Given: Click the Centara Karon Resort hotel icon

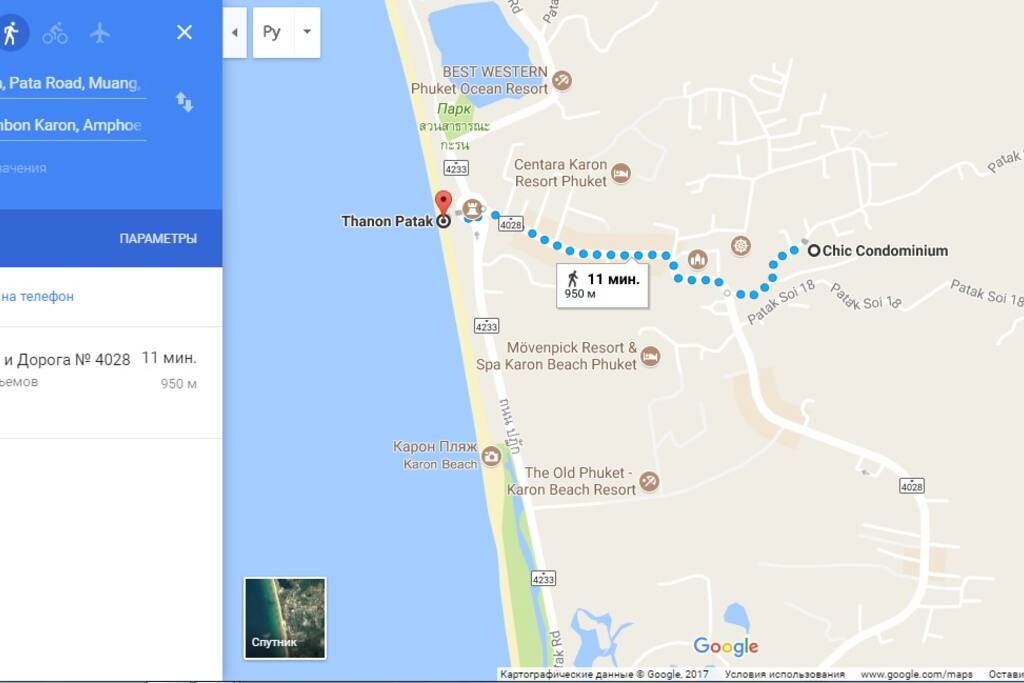Looking at the screenshot, I should pos(620,173).
